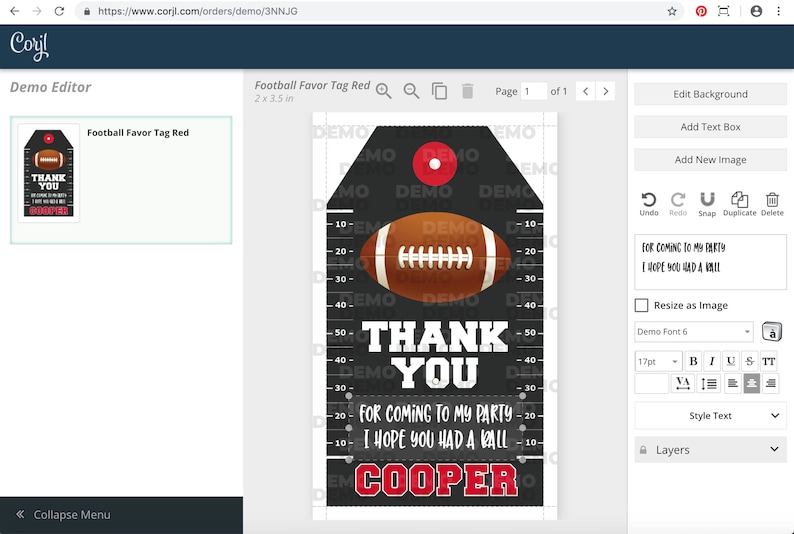Open line spacing control
The height and width of the screenshot is (534, 794).
click(x=708, y=384)
